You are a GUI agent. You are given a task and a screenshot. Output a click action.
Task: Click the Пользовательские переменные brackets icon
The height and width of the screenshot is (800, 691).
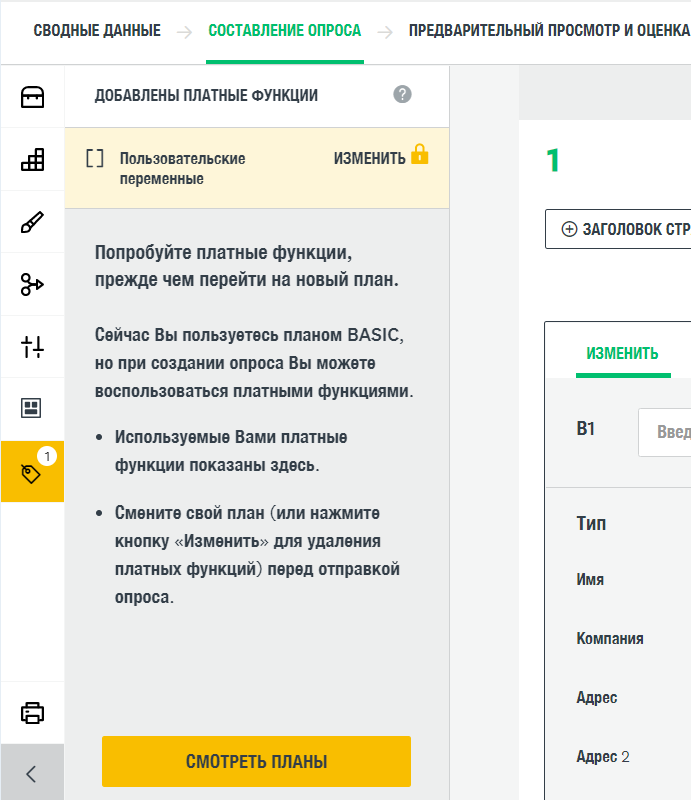(x=95, y=158)
